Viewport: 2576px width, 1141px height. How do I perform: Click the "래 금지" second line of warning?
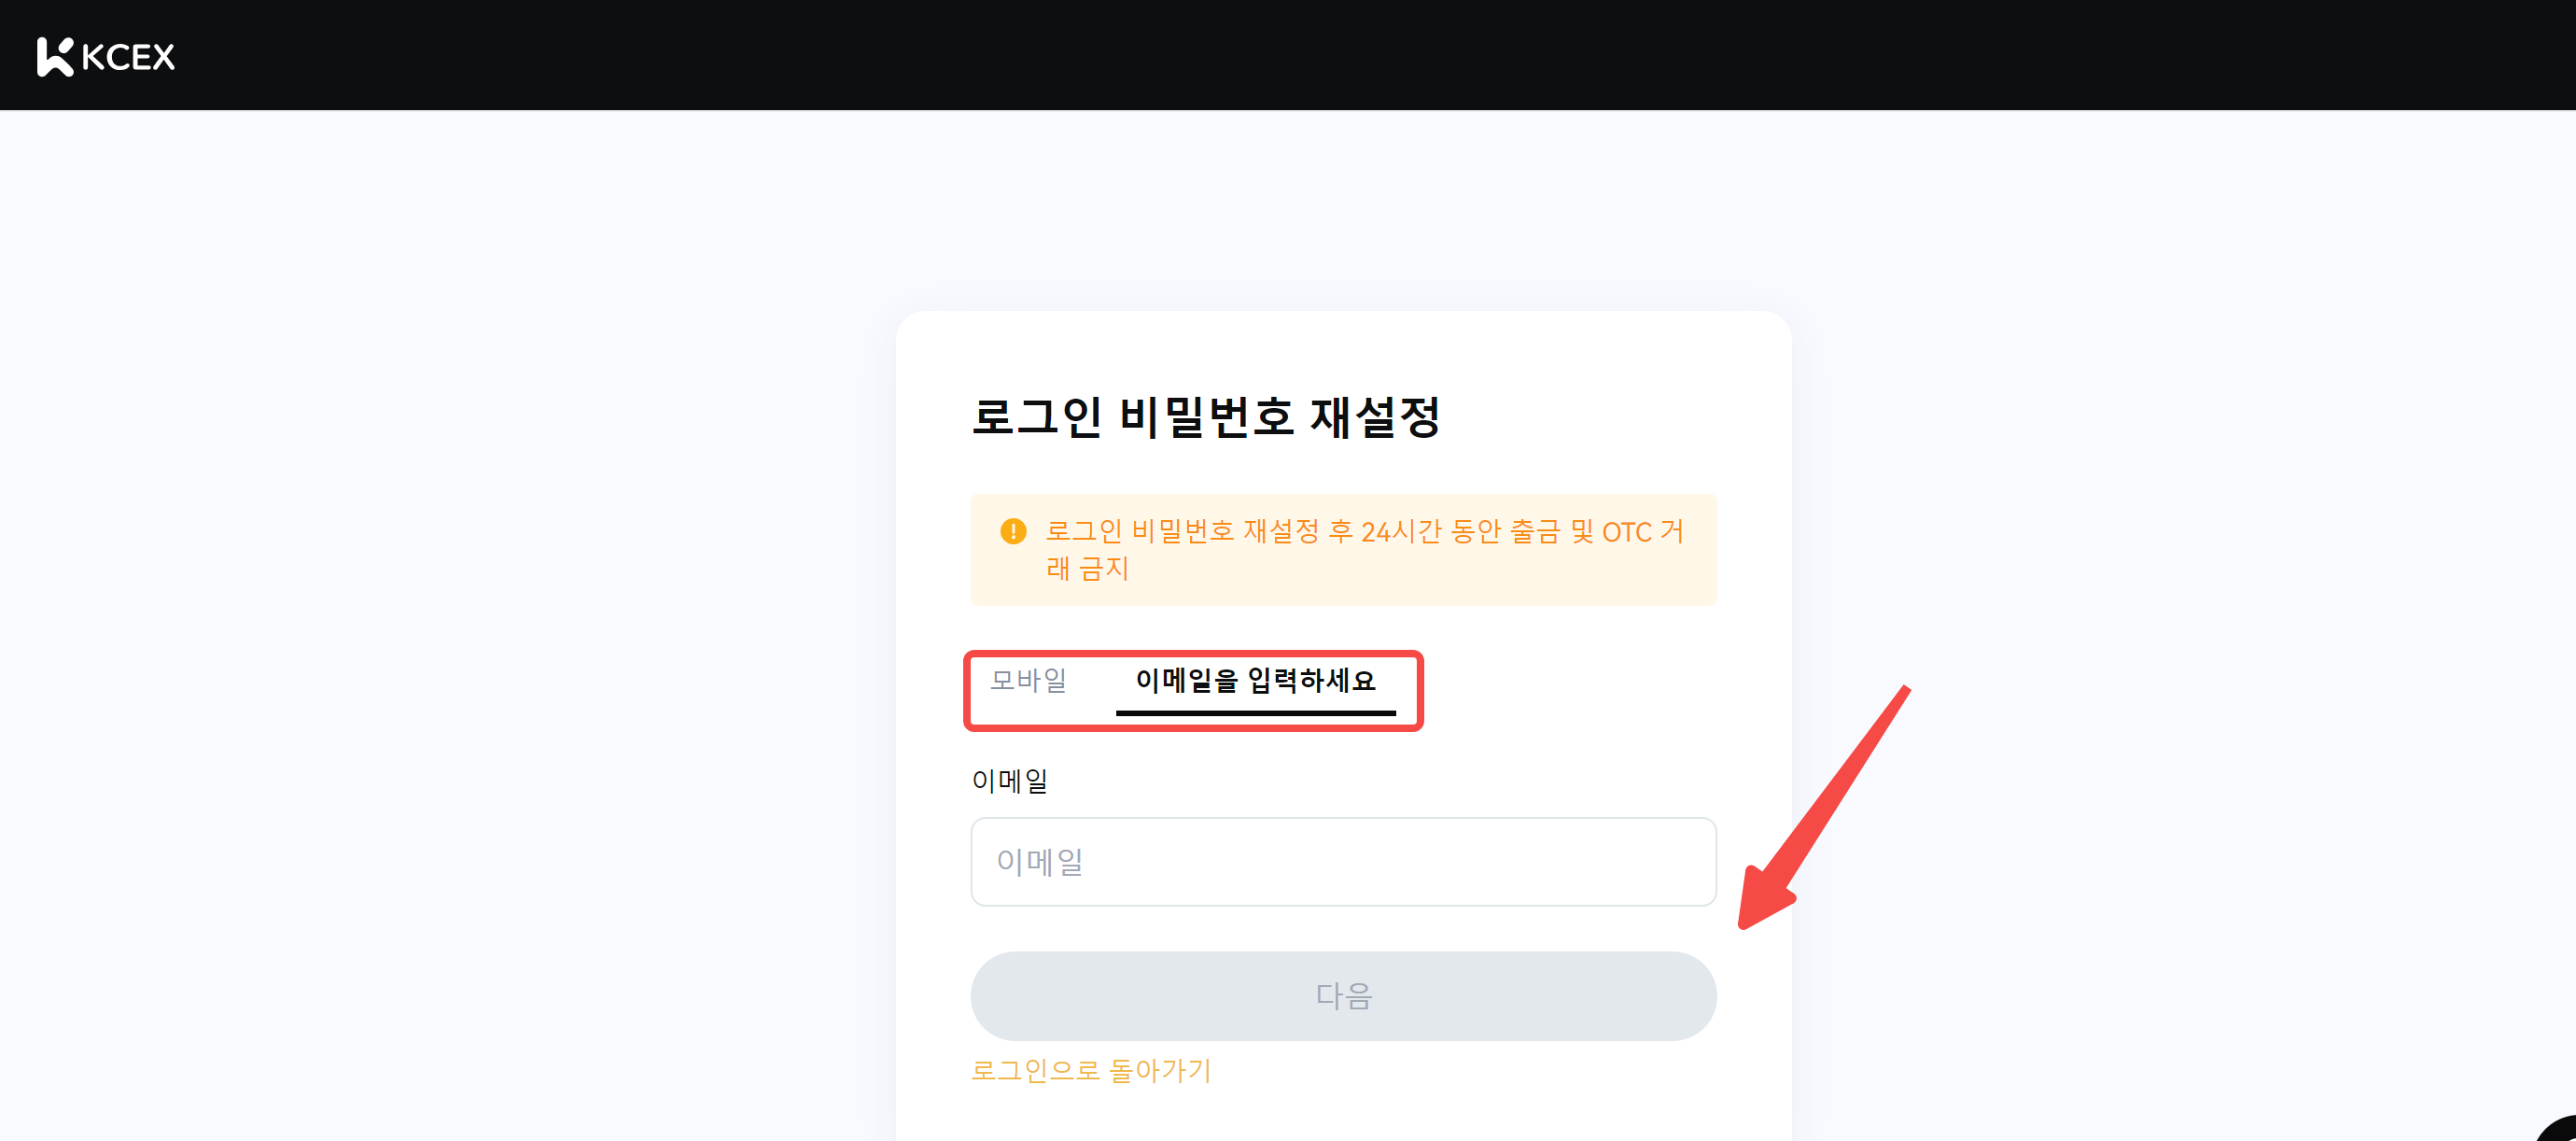click(1087, 568)
